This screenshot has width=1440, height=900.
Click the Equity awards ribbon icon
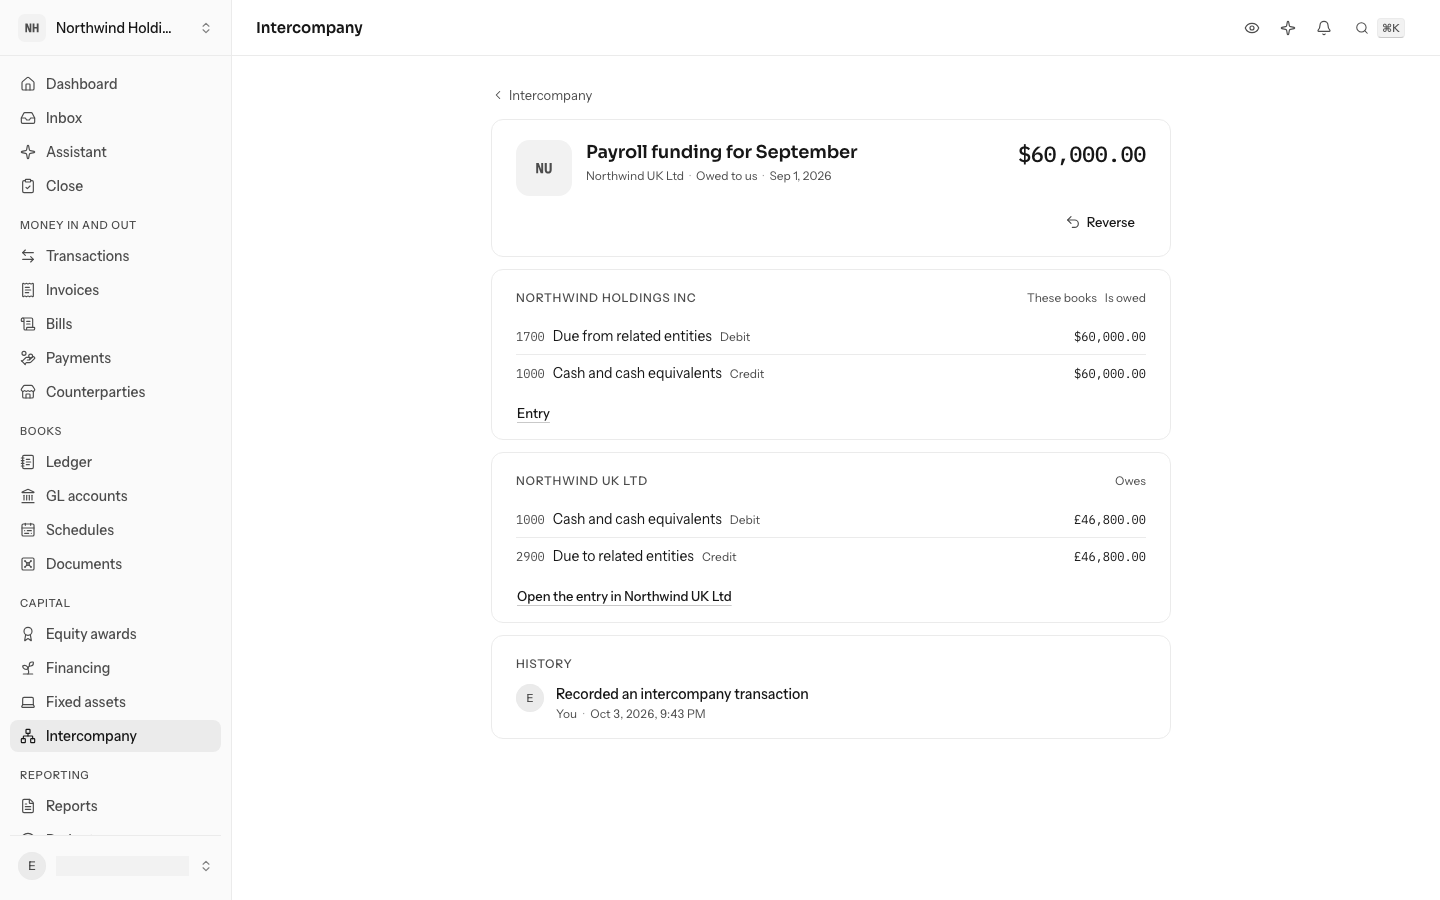pyautogui.click(x=28, y=634)
